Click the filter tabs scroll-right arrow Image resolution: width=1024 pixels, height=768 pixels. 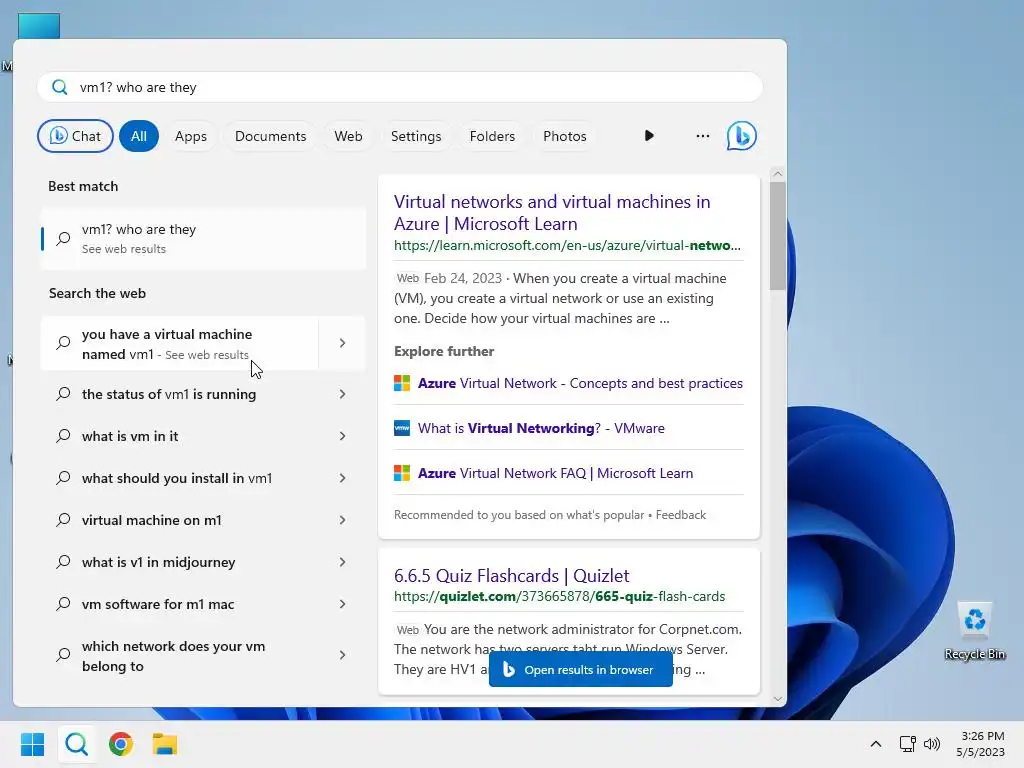[x=648, y=136]
